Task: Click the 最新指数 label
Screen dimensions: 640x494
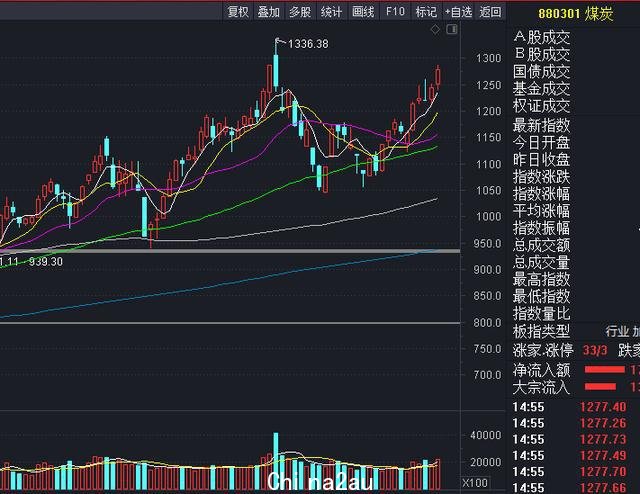Action: click(x=542, y=125)
